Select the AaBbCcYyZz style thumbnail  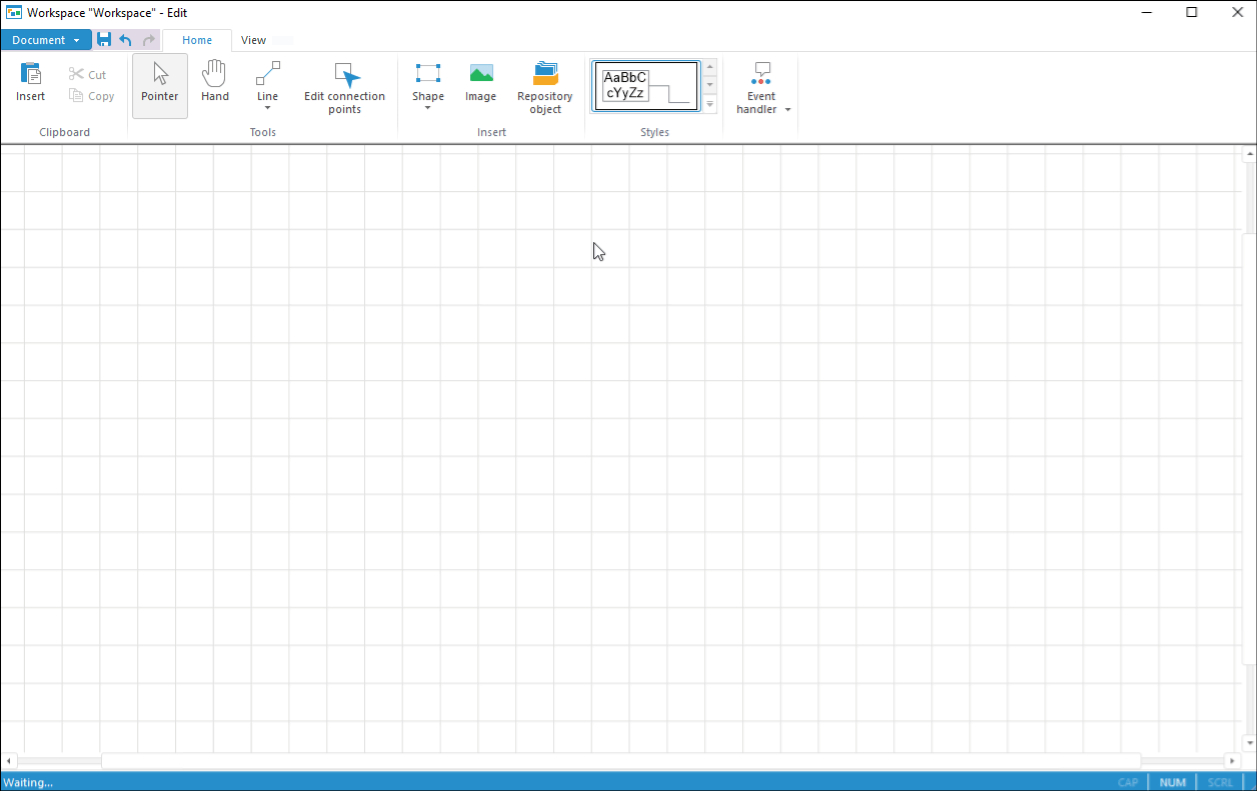646,86
